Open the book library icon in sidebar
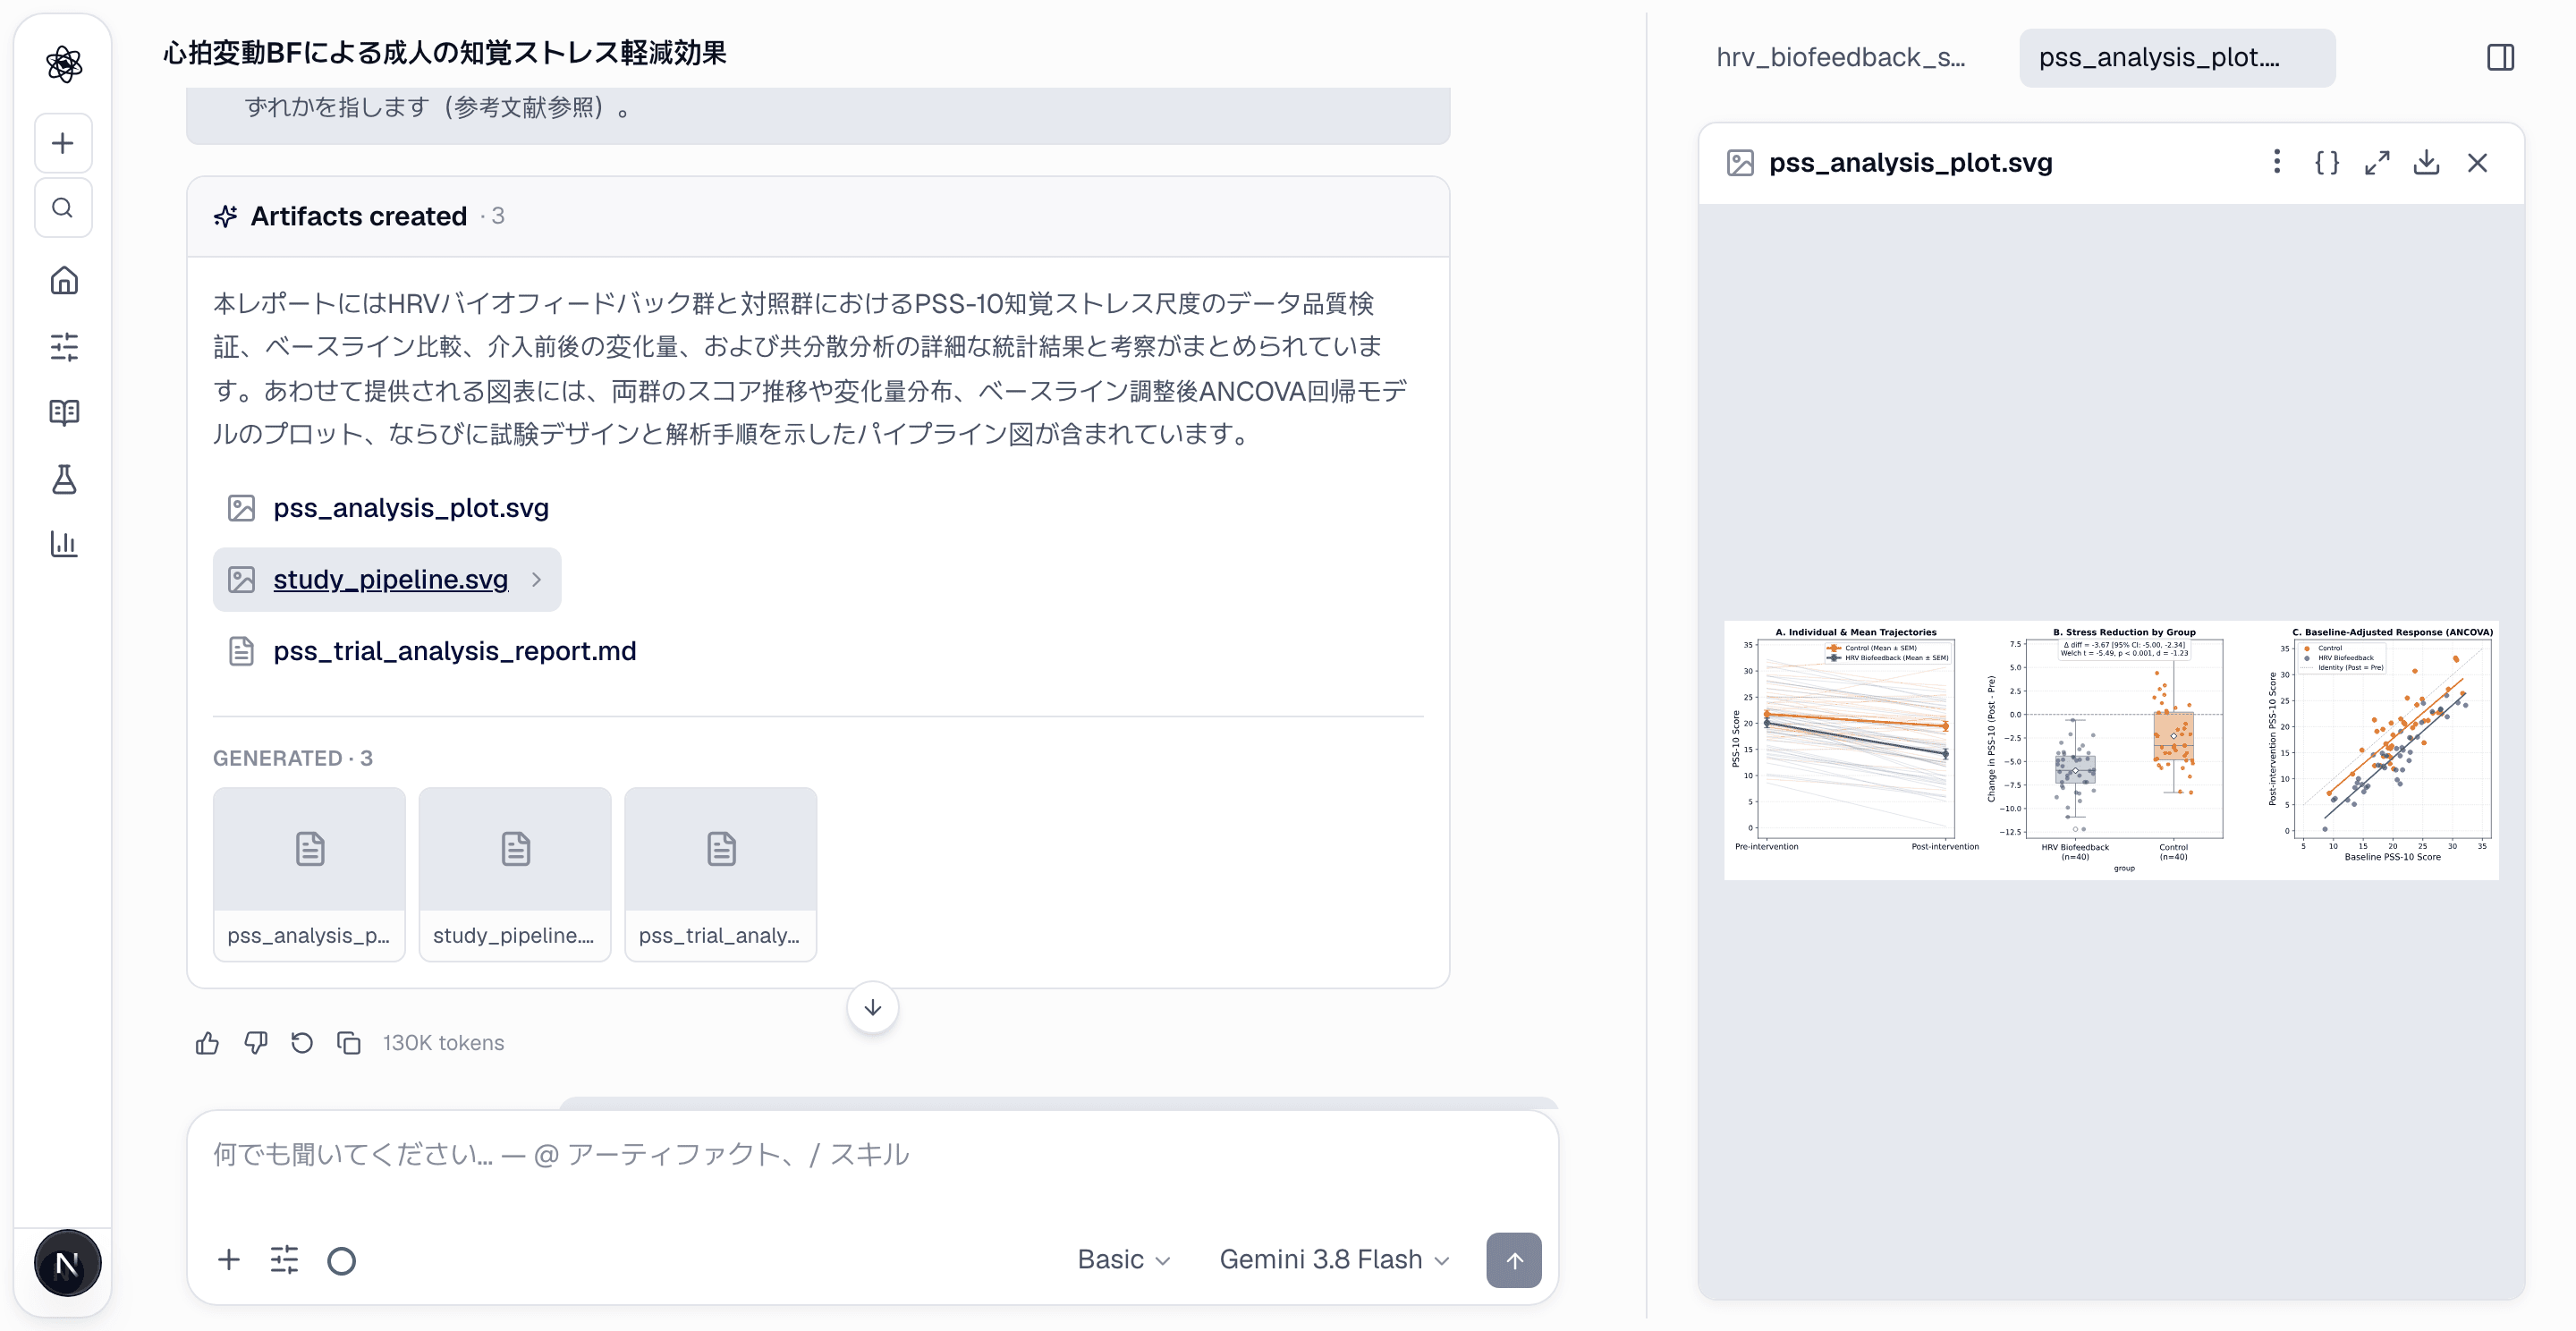Image resolution: width=2576 pixels, height=1331 pixels. point(64,413)
